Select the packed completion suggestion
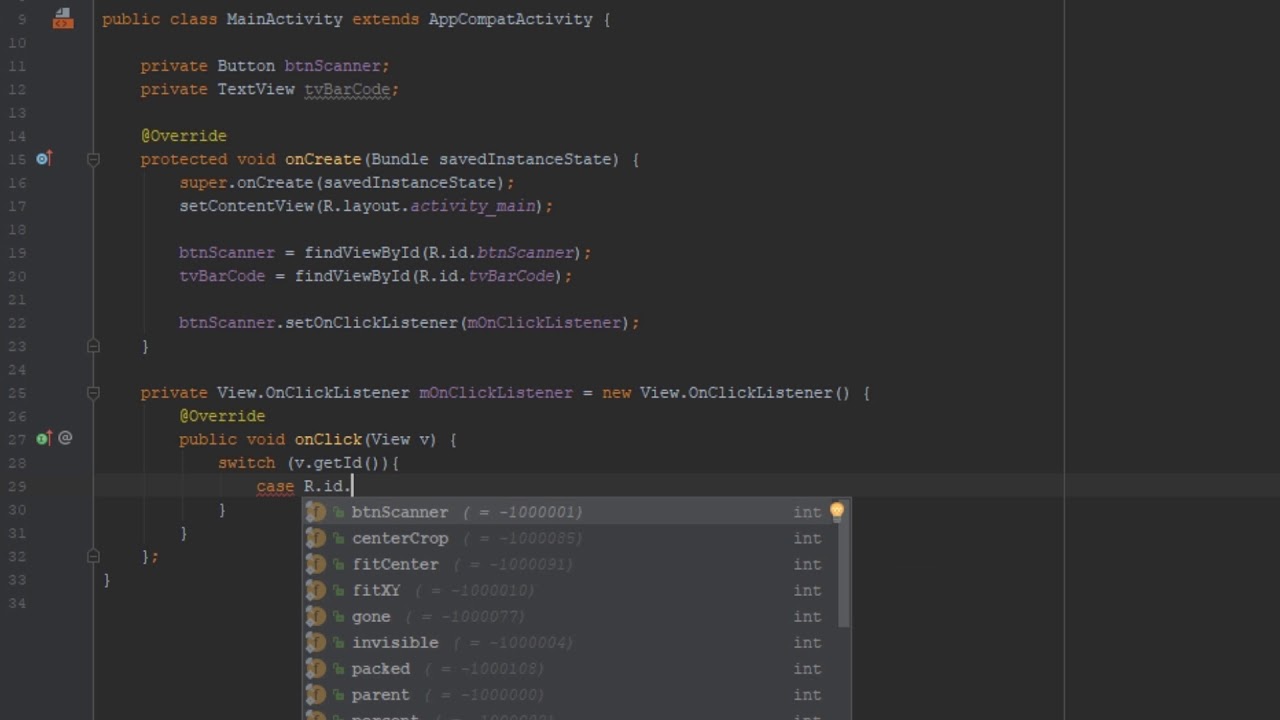The height and width of the screenshot is (720, 1280). pyautogui.click(x=569, y=668)
